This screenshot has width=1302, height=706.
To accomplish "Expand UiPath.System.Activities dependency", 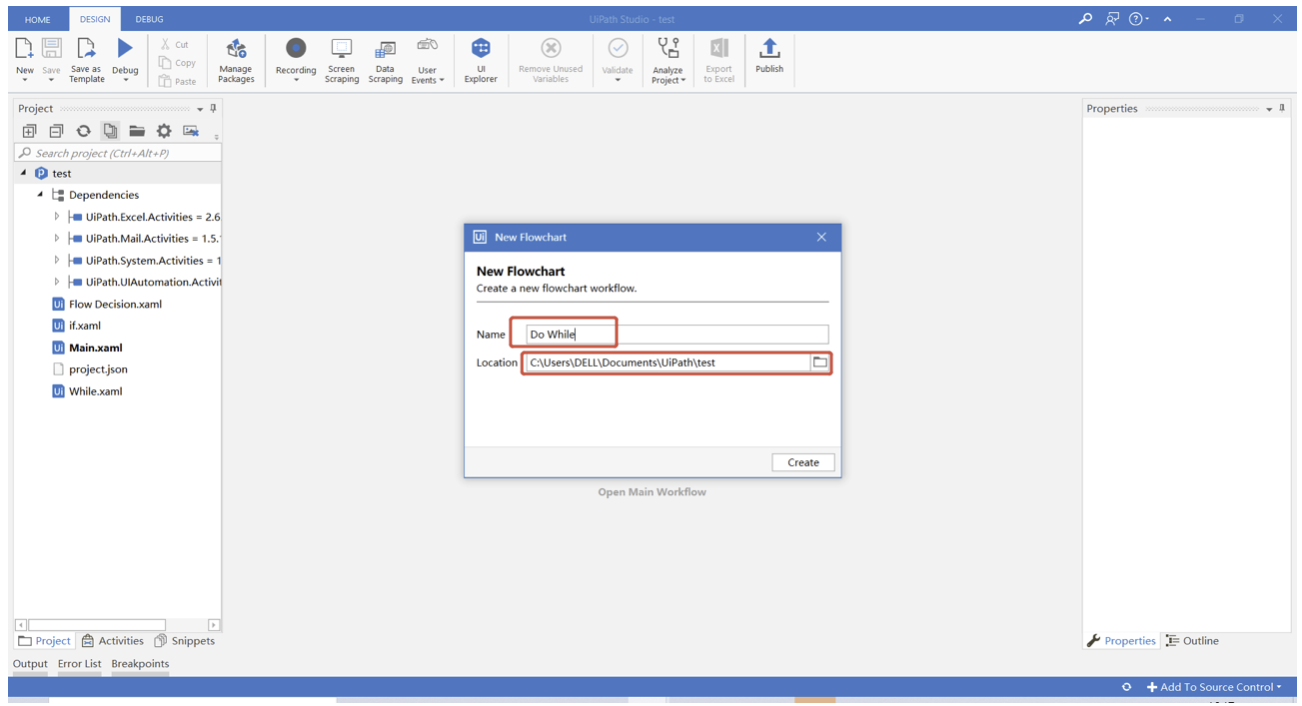I will 56,260.
